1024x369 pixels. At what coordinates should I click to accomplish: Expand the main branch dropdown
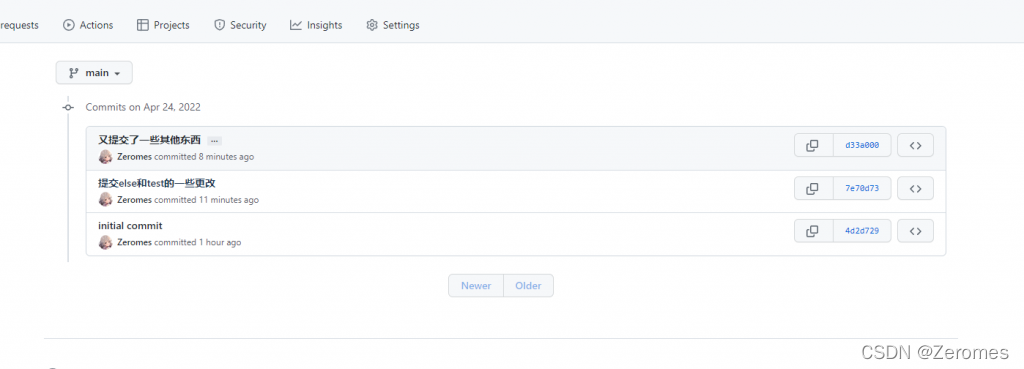(x=94, y=72)
